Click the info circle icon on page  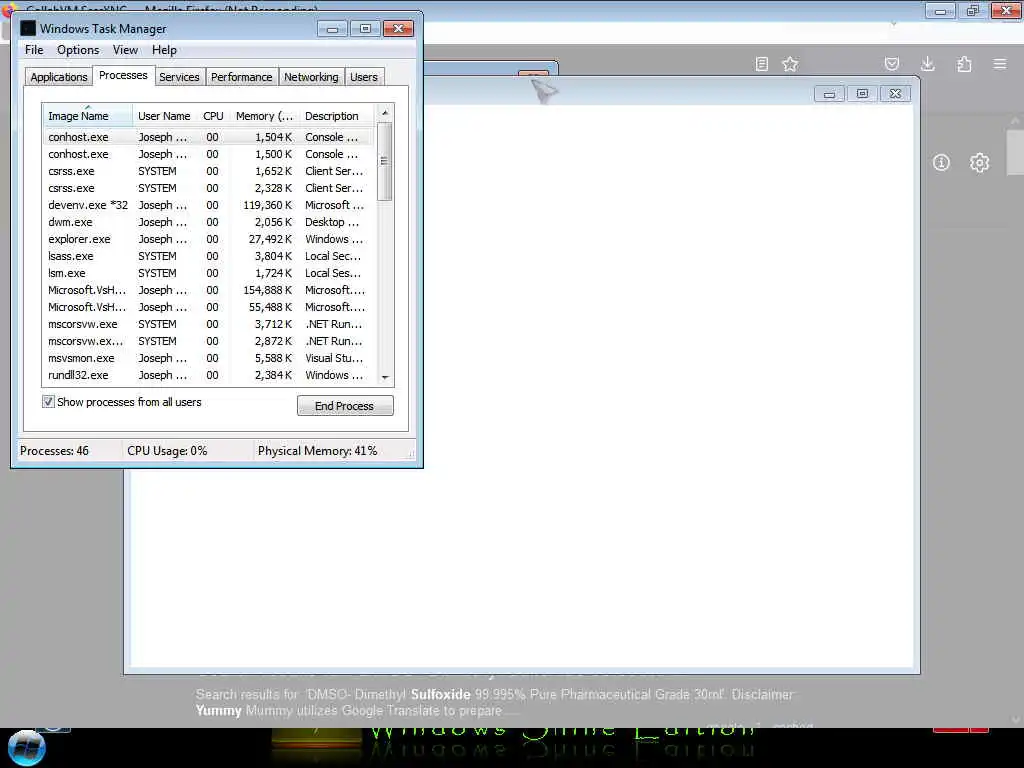[x=941, y=163]
